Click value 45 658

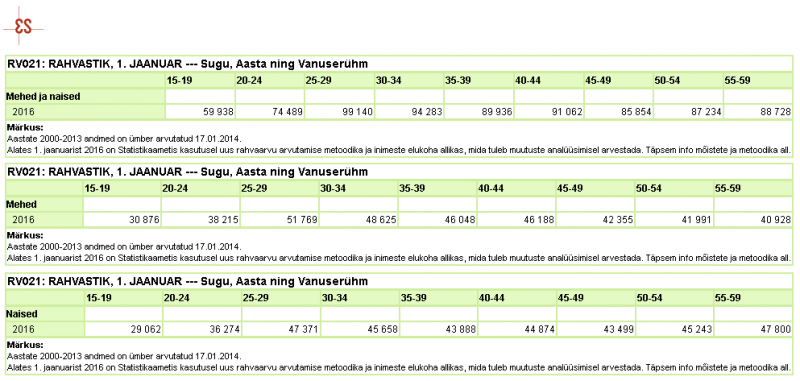(382, 329)
